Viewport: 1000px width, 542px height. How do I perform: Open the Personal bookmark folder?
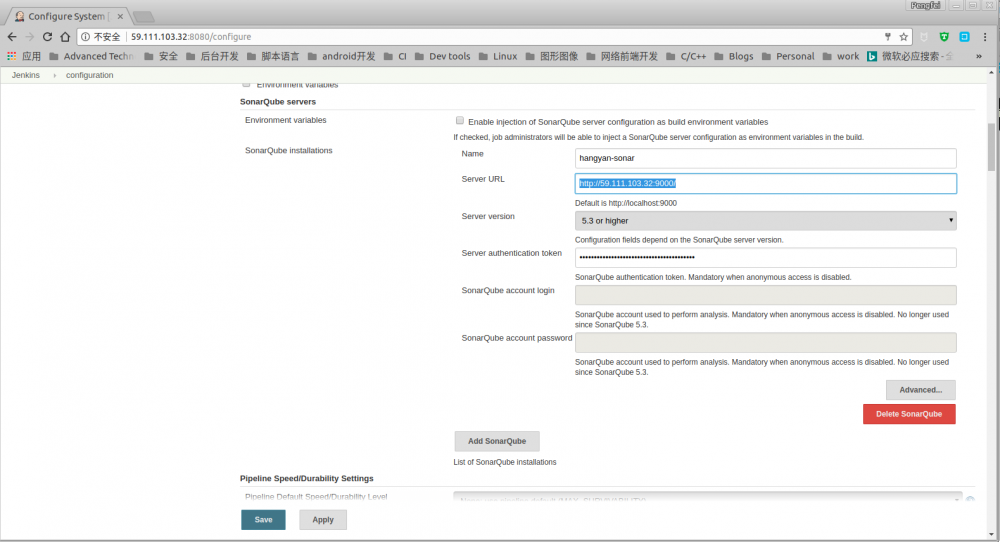[x=788, y=56]
